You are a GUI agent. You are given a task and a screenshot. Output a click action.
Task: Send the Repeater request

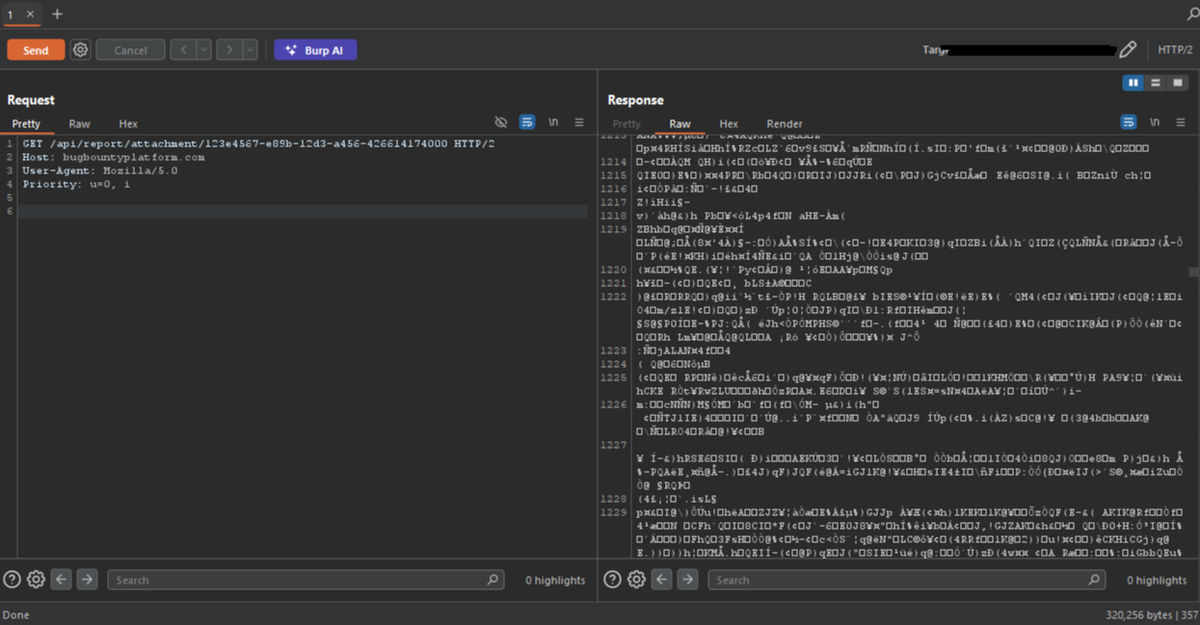(x=36, y=50)
